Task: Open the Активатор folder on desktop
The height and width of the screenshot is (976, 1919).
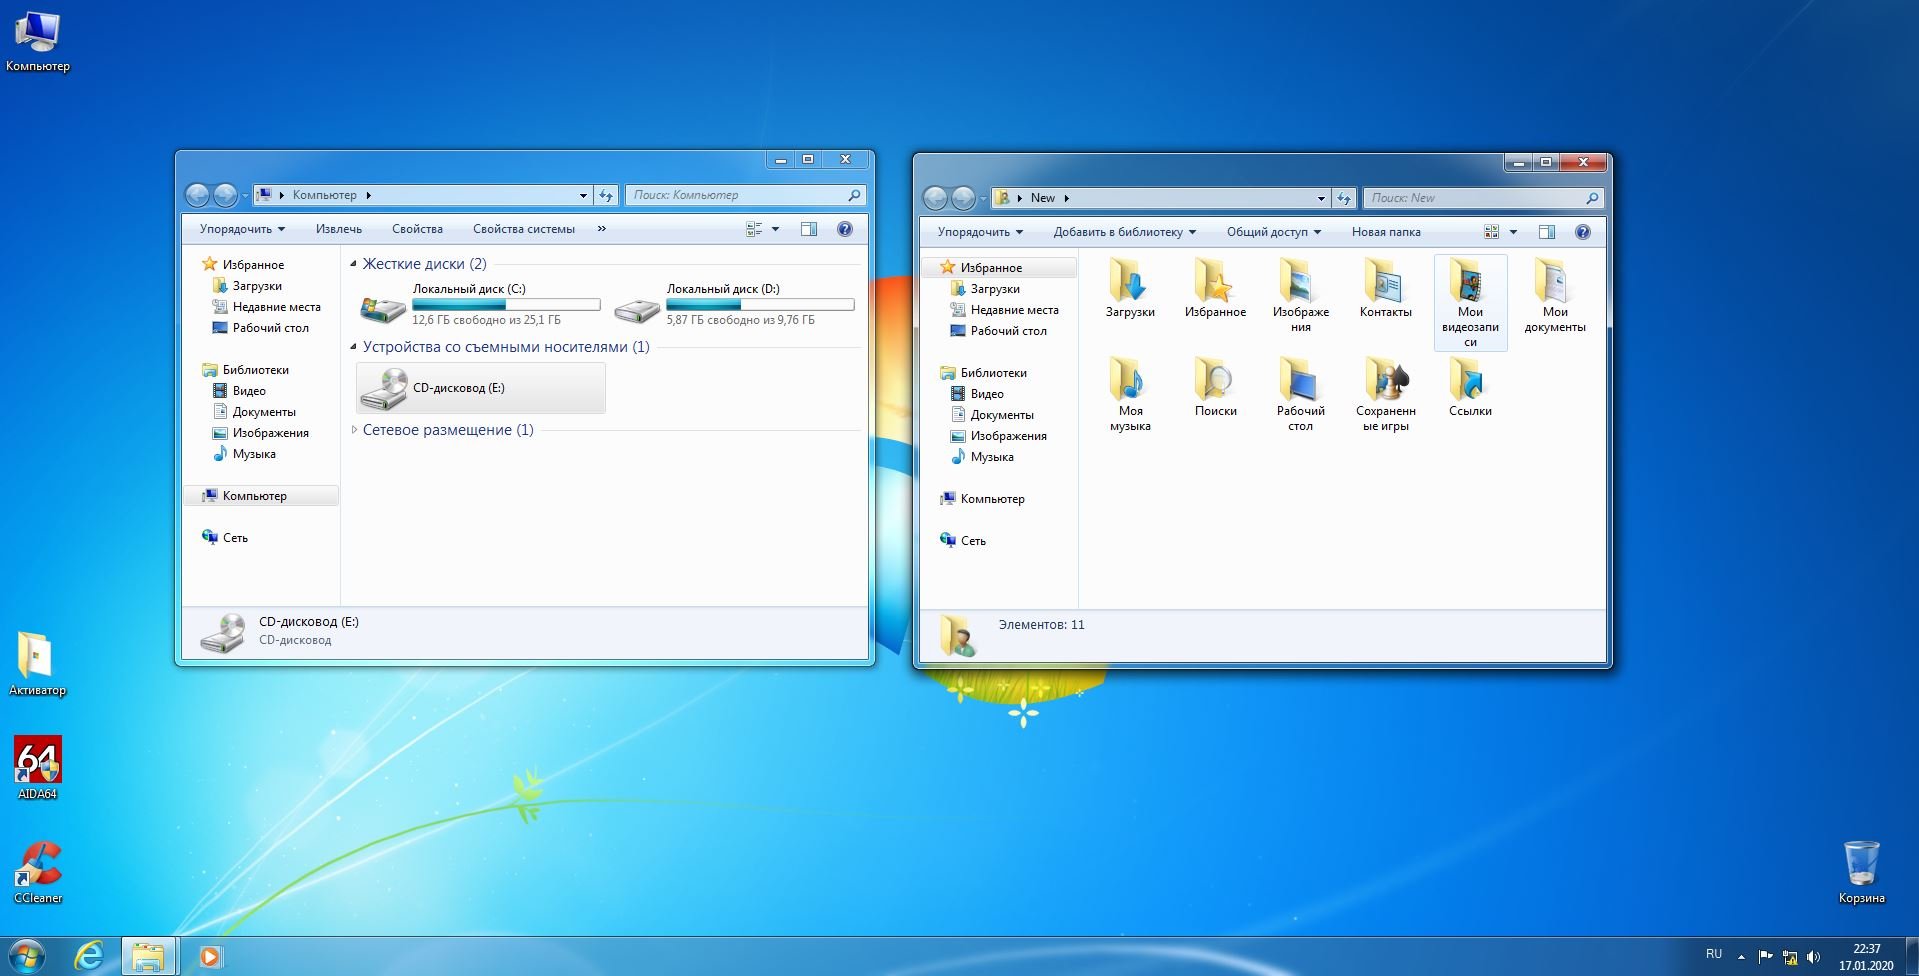Action: point(37,664)
